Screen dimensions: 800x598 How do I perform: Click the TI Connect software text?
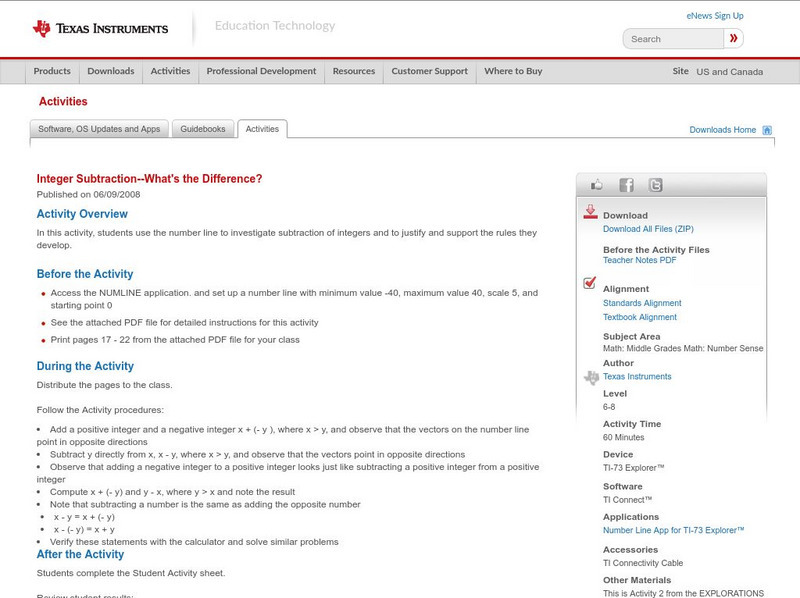click(x=627, y=500)
